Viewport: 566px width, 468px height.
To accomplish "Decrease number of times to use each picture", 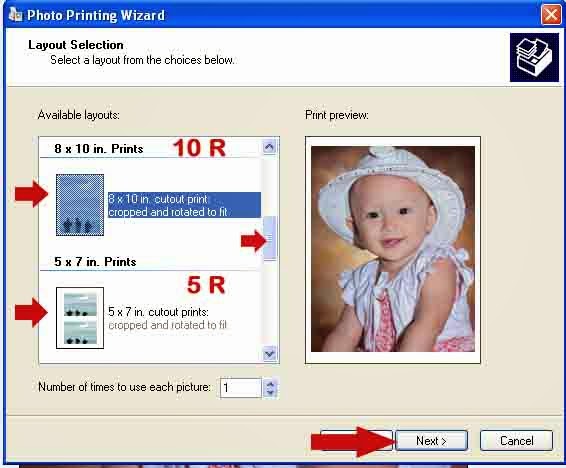I will 270,393.
